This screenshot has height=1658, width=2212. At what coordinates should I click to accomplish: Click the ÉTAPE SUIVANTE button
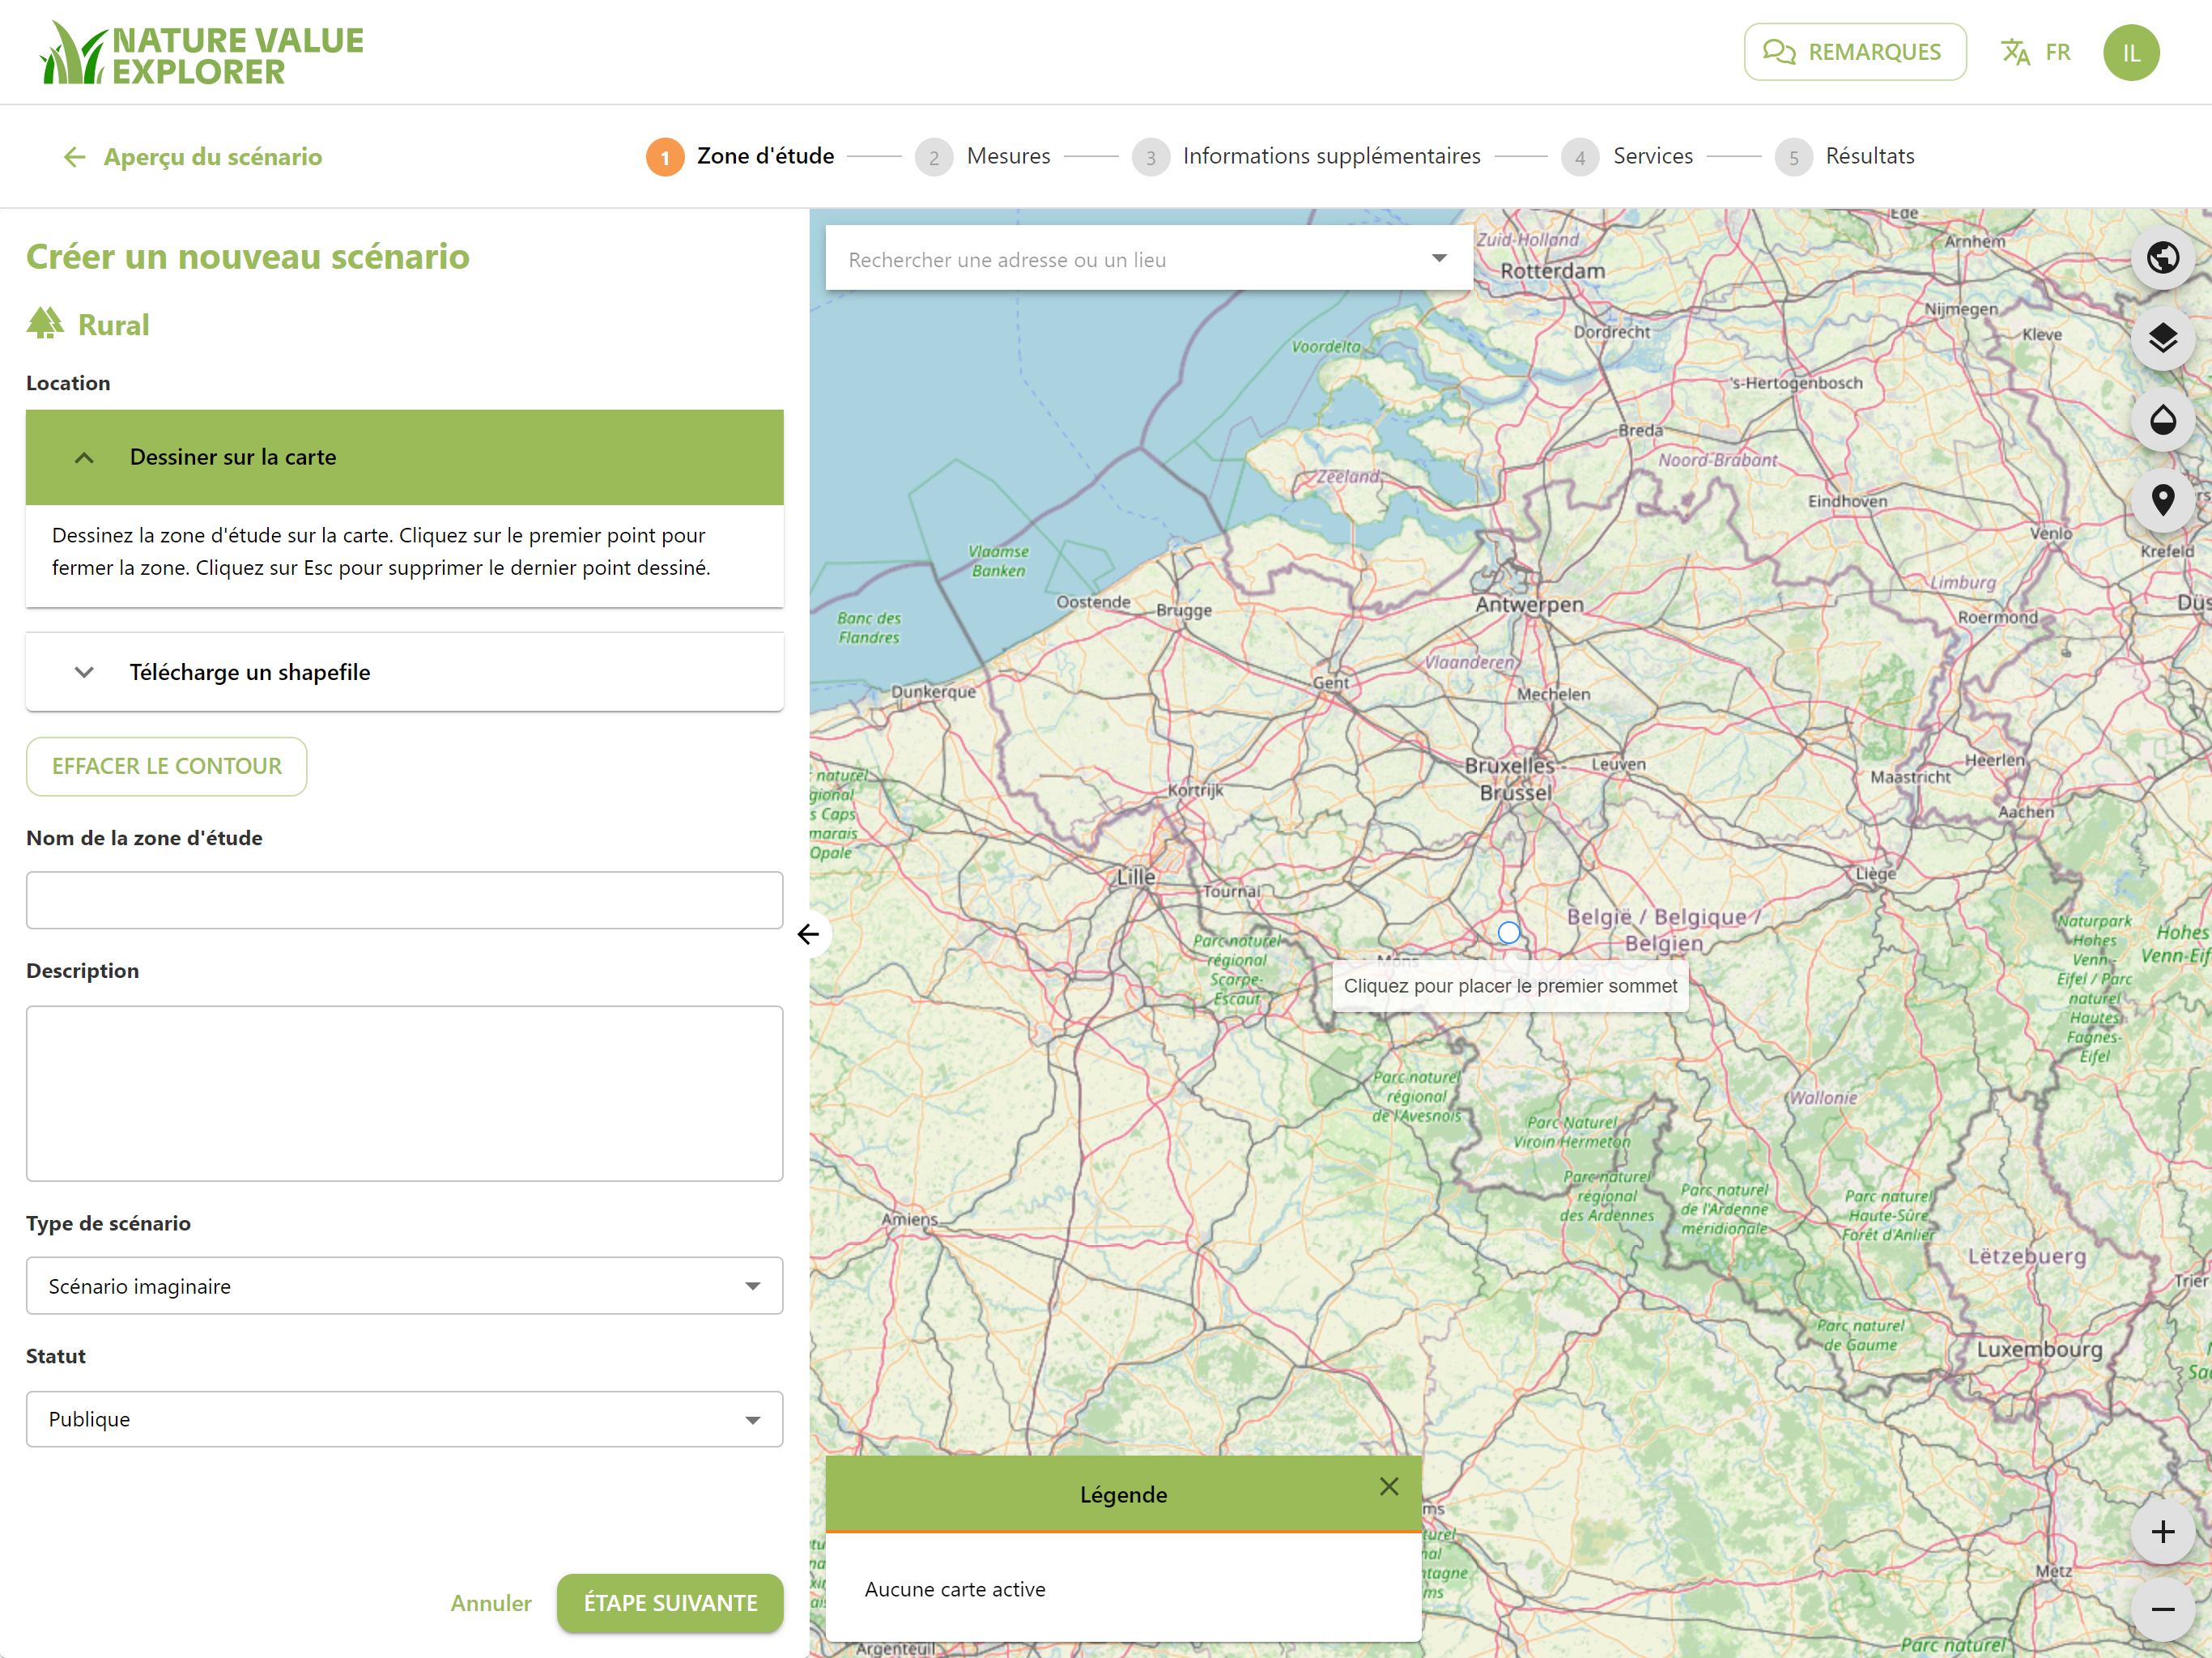point(670,1603)
